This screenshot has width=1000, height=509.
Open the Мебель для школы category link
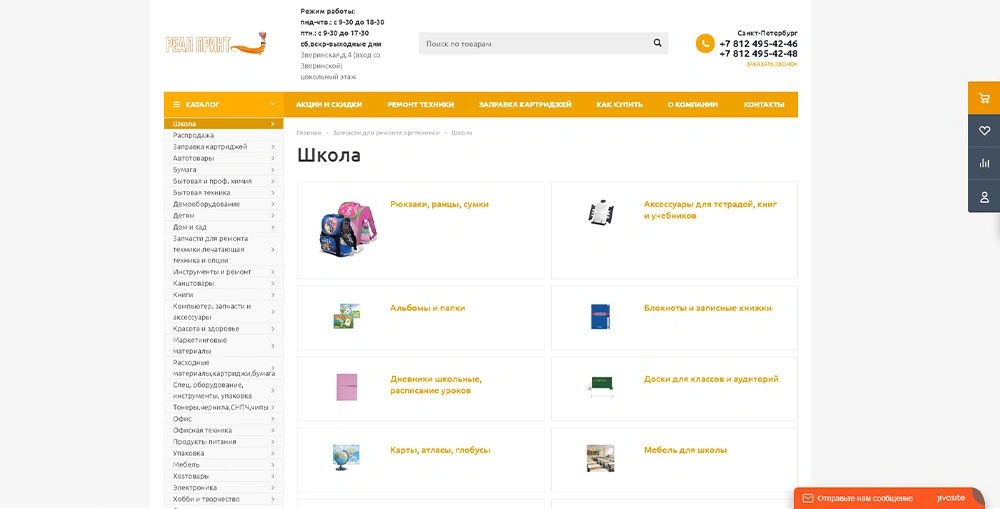pyautogui.click(x=686, y=450)
